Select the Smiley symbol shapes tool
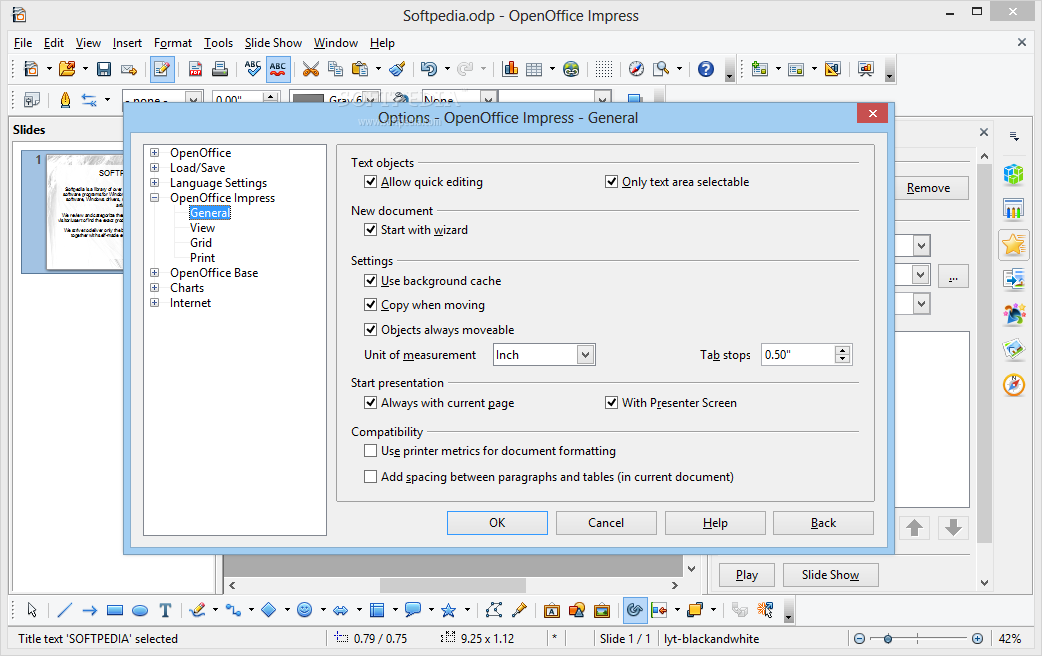The image size is (1042, 656). (x=304, y=609)
